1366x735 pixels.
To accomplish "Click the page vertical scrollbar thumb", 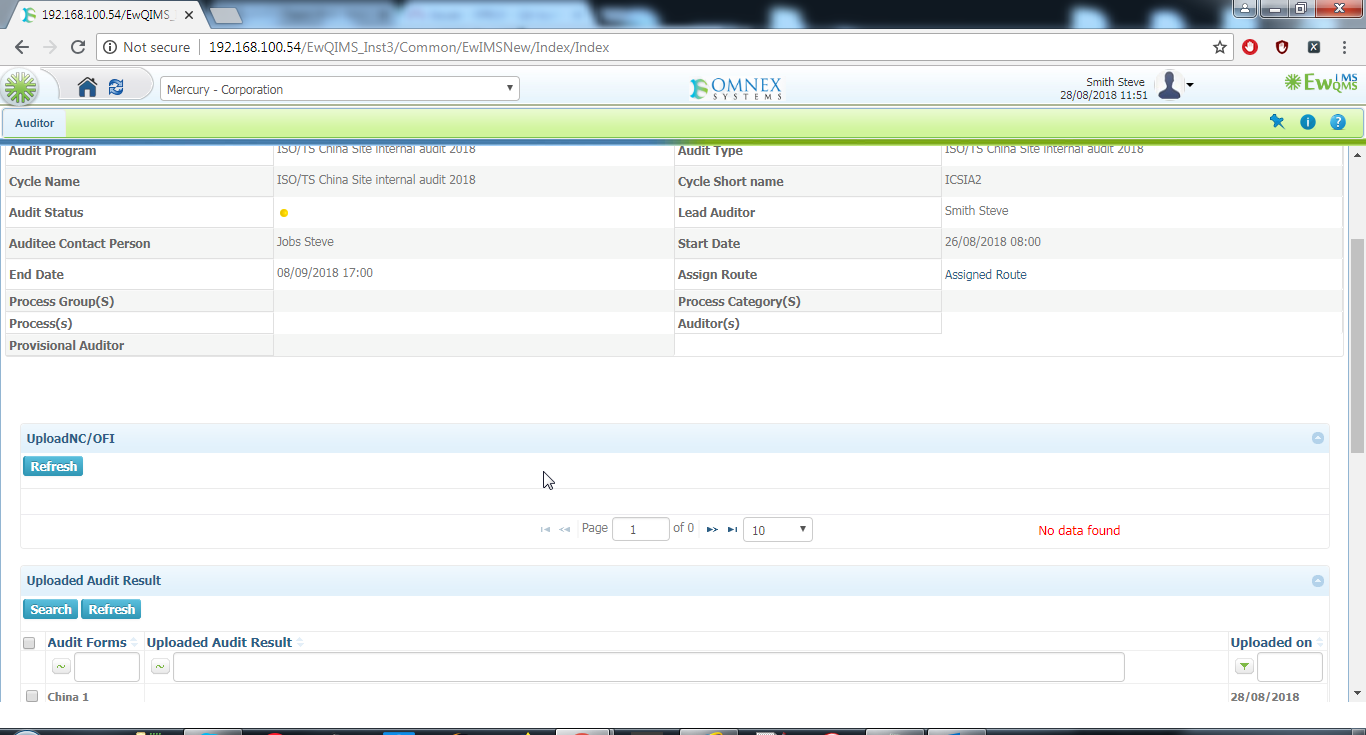I will click(1357, 345).
